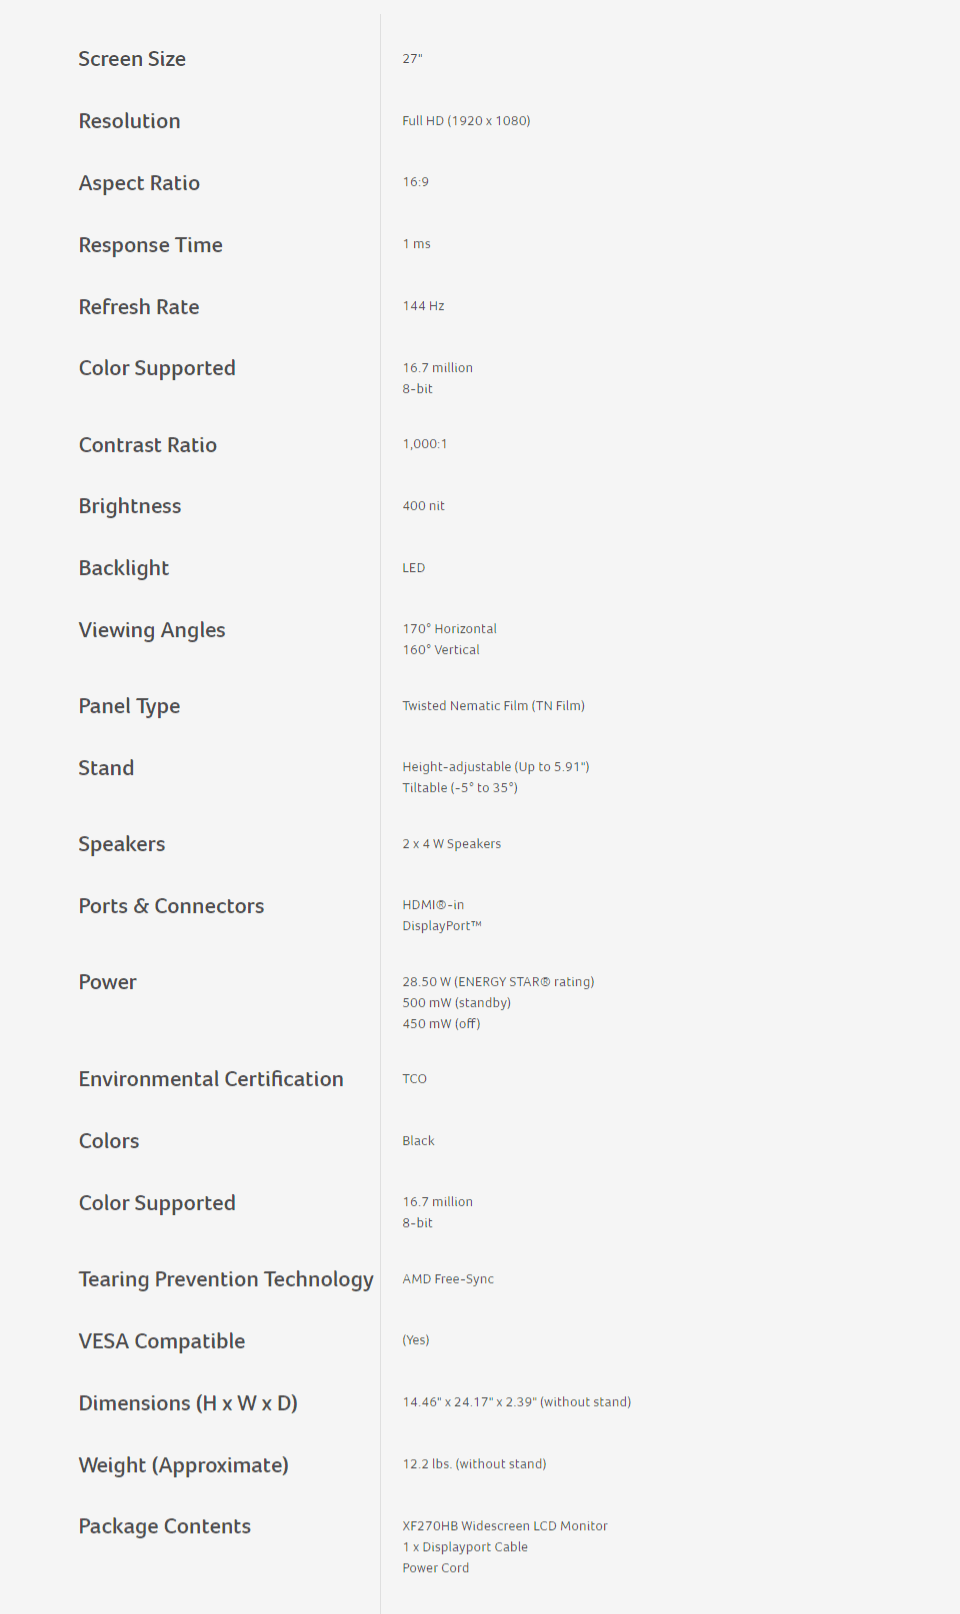
Task: Click the Contrast Ratio label
Action: (148, 445)
